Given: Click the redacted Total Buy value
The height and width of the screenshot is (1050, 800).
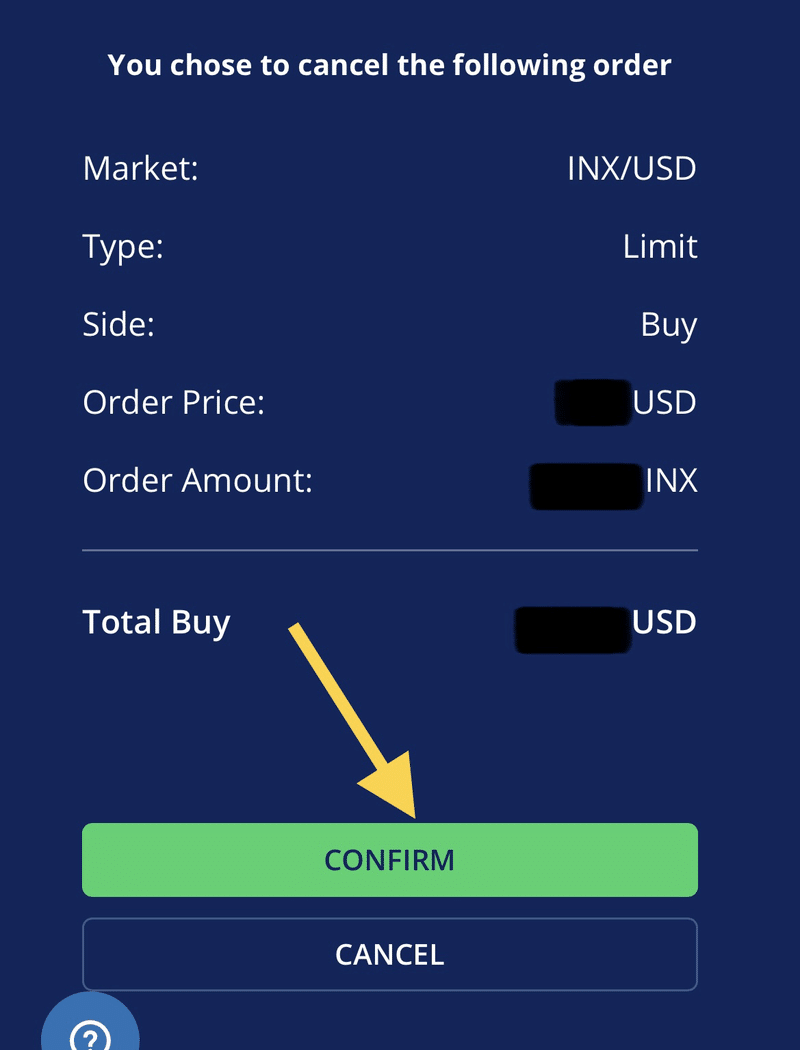Looking at the screenshot, I should [x=573, y=627].
